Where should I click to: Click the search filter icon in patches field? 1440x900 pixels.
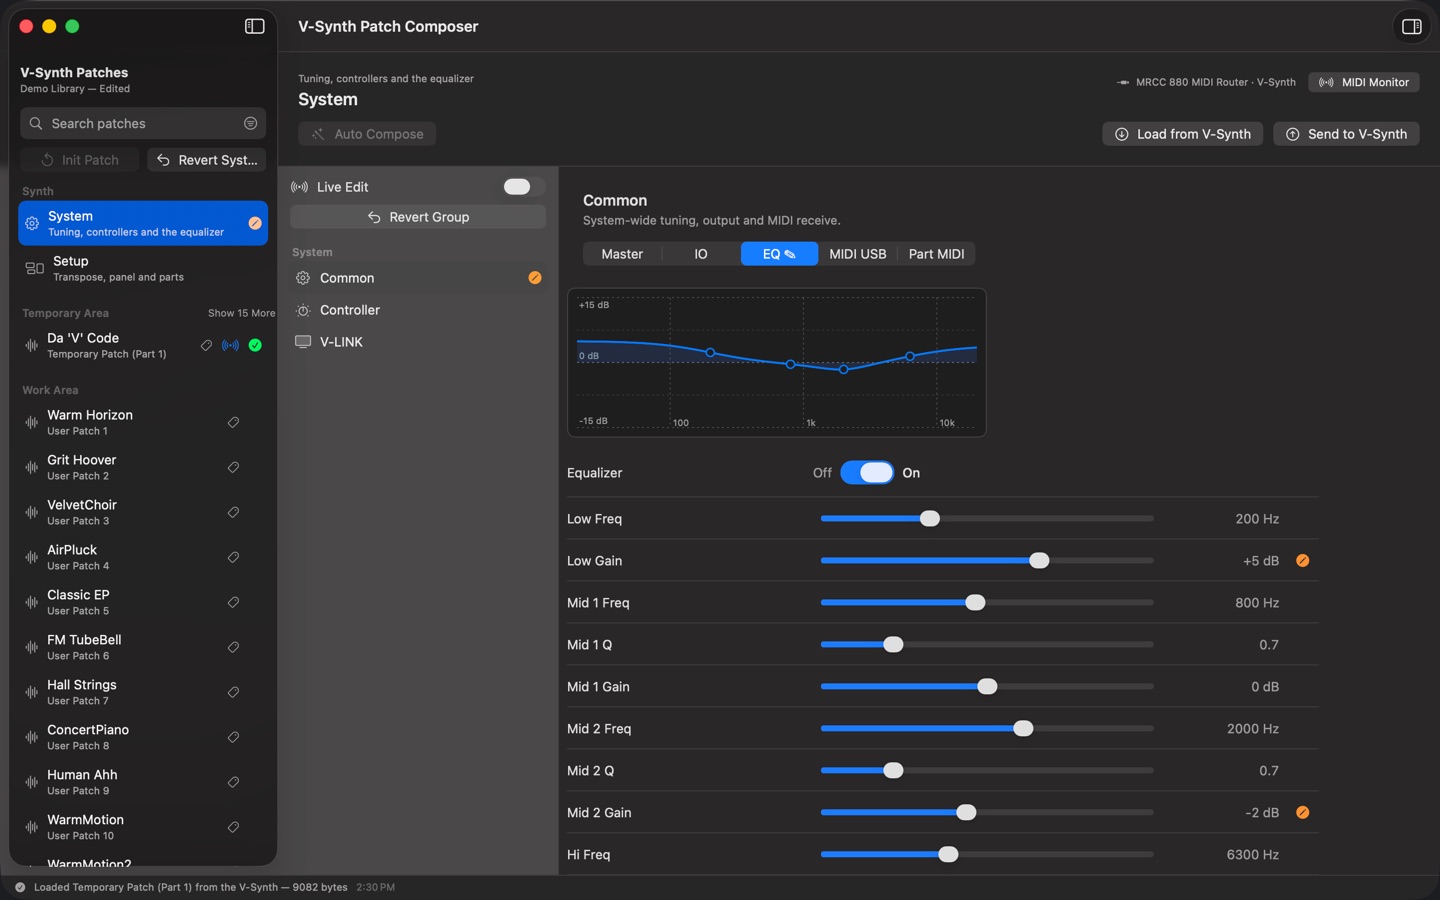(x=250, y=123)
